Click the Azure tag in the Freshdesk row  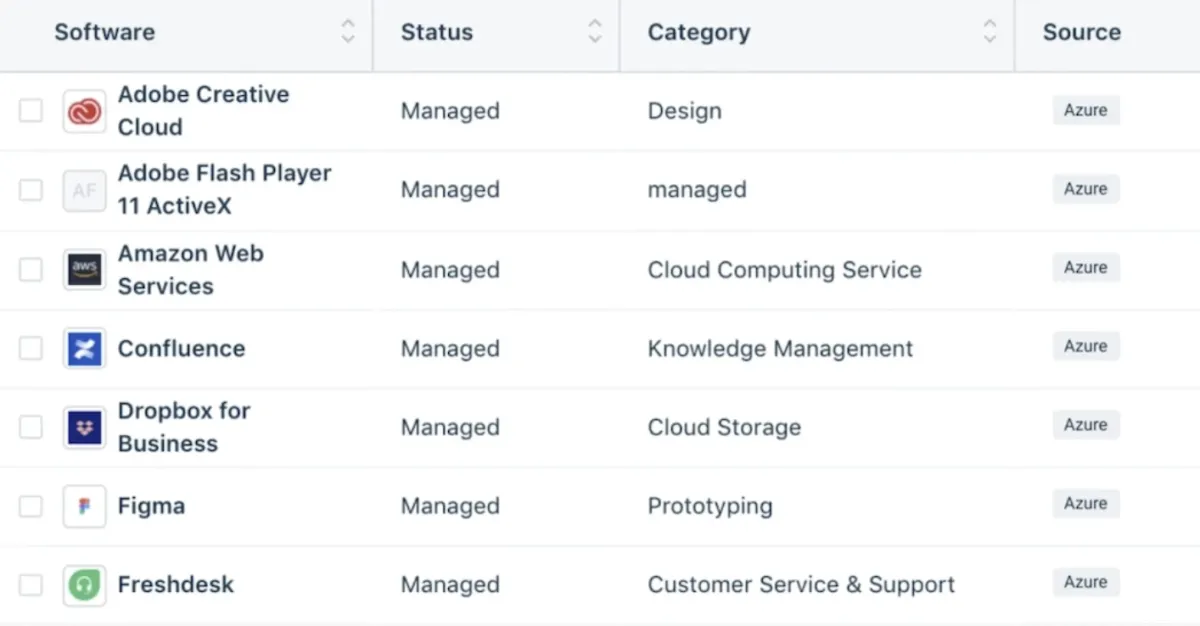(1085, 582)
